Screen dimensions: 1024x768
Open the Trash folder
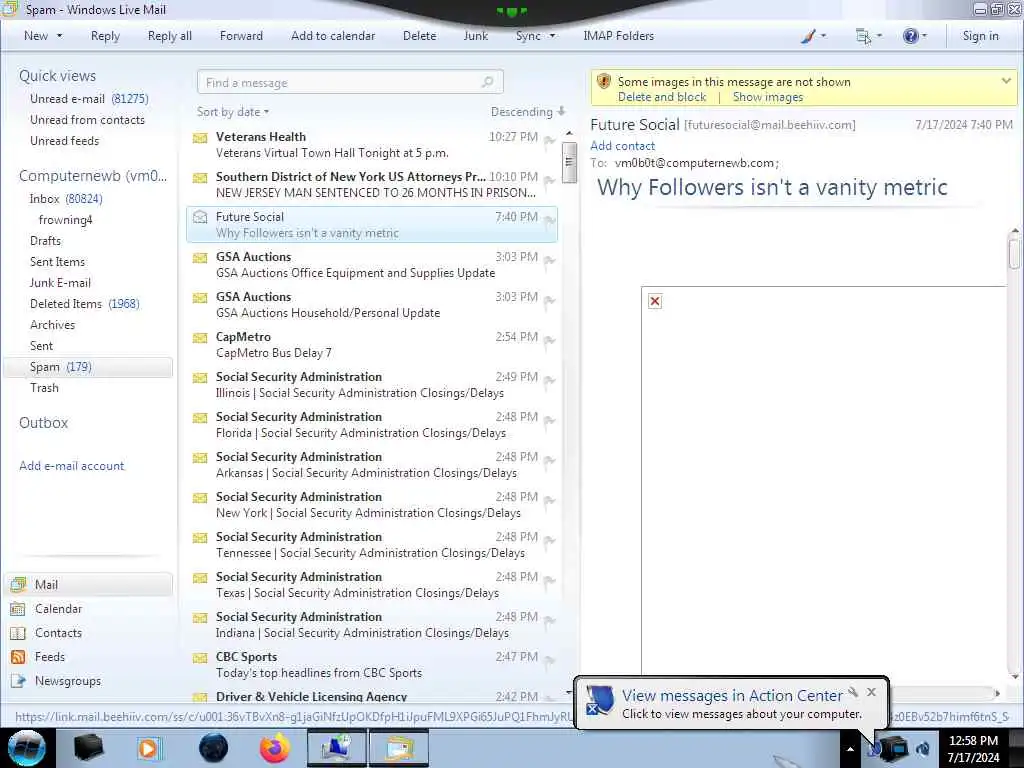click(x=44, y=387)
